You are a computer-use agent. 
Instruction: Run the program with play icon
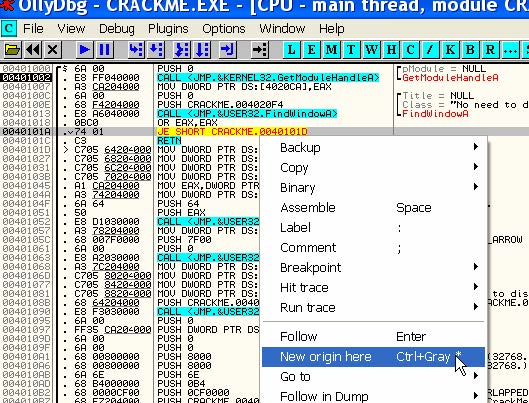coord(84,50)
